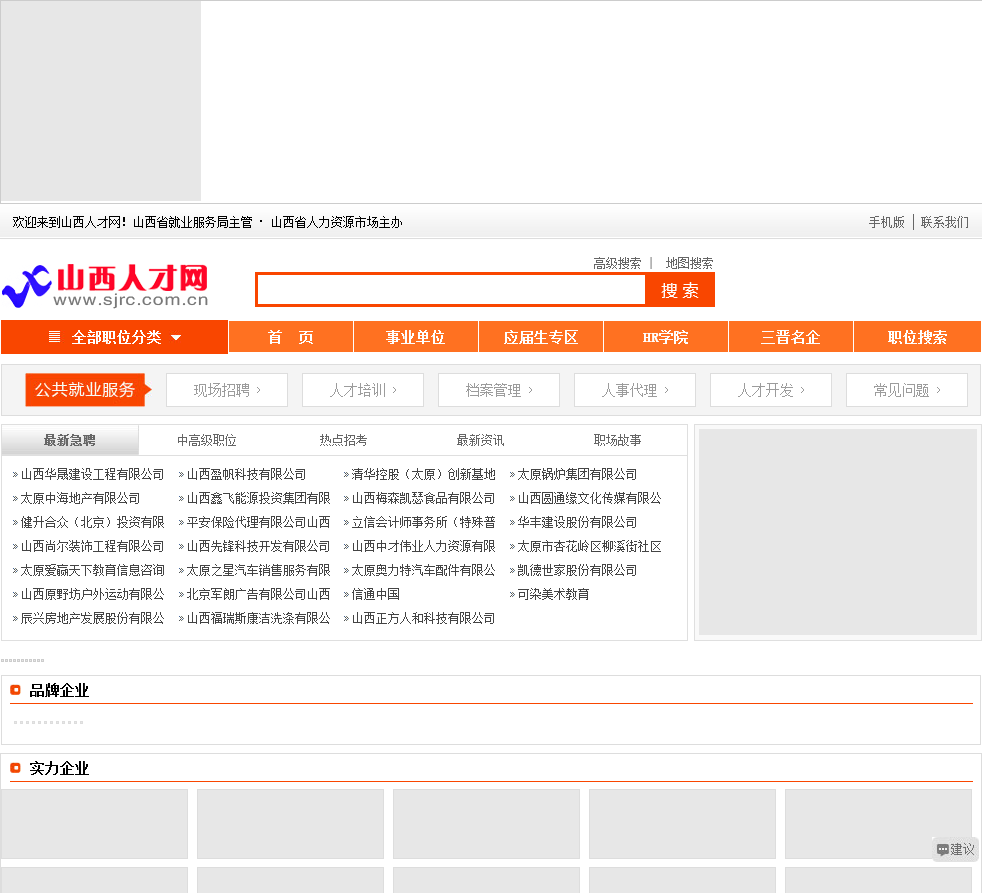The image size is (982, 893).
Task: Open 立信会计师事务所（特殊普 listing
Action: 423,522
